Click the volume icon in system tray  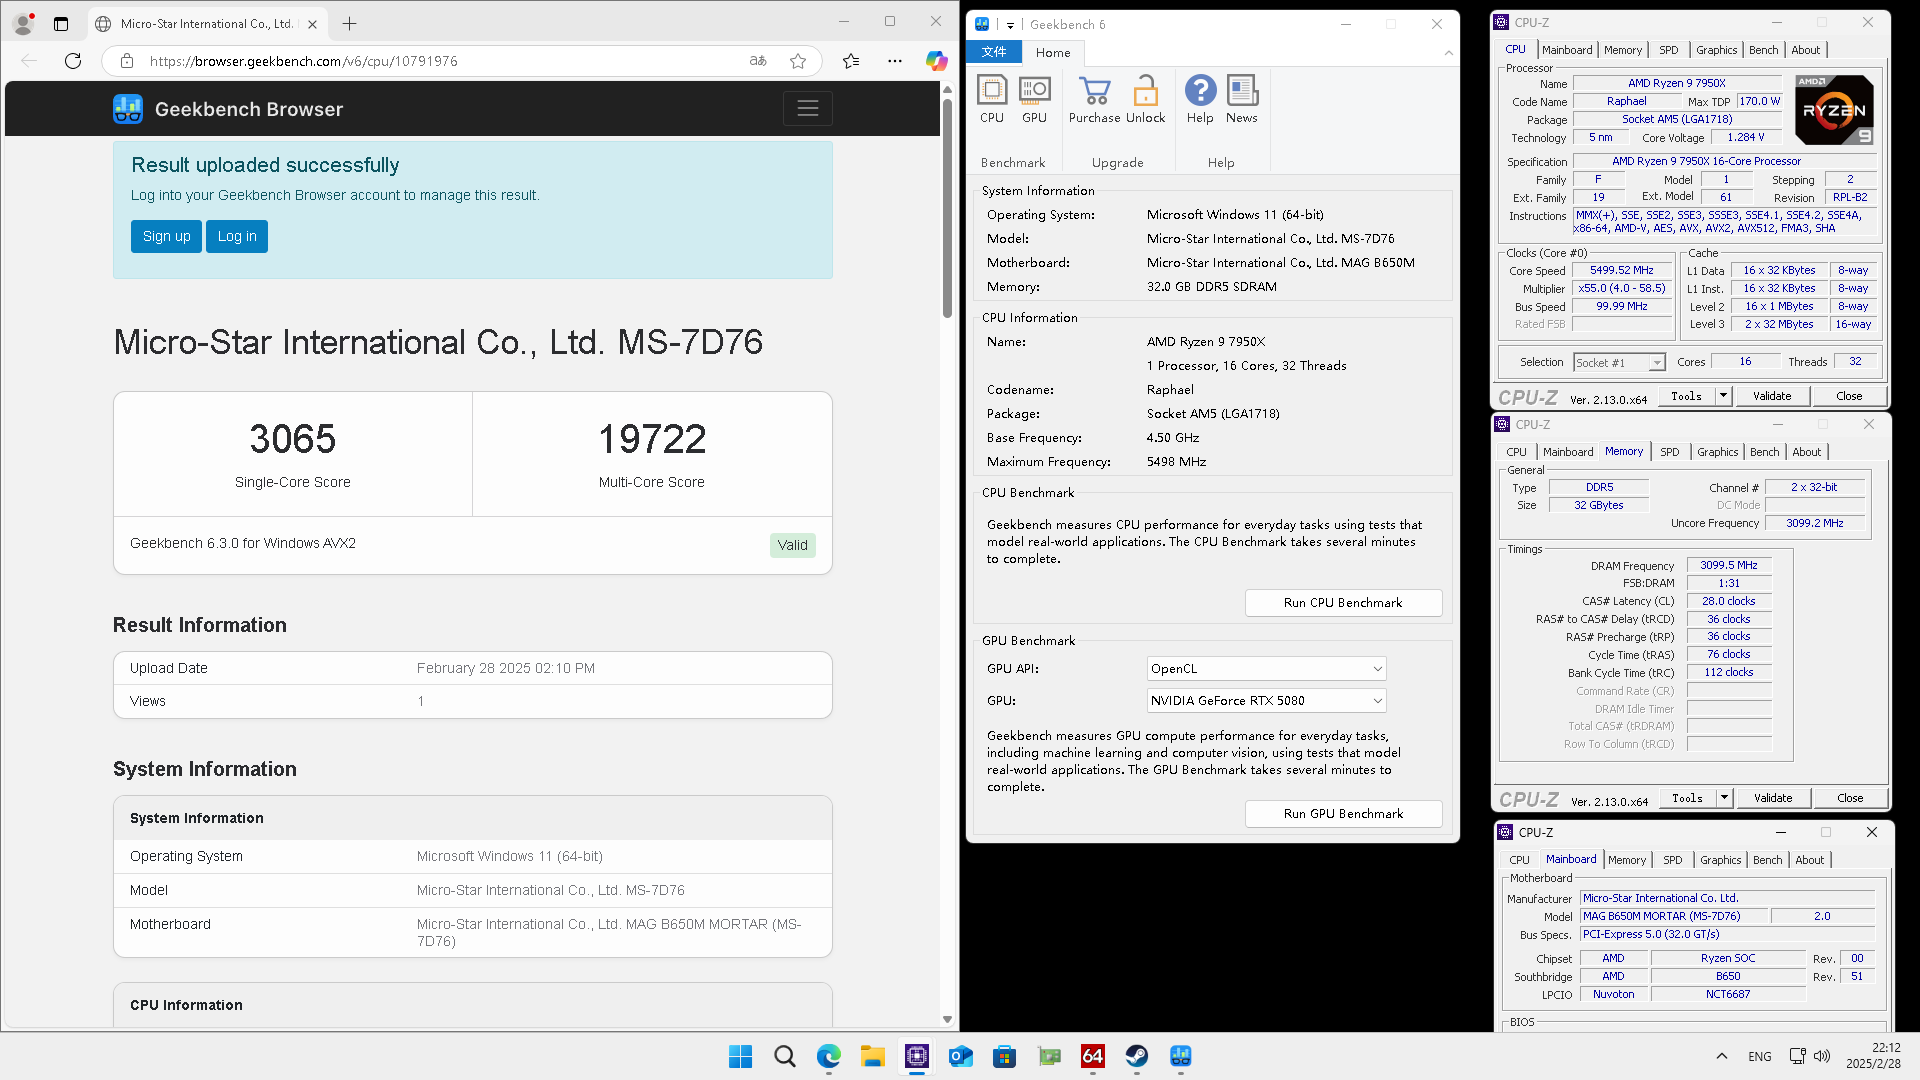pos(1822,1056)
